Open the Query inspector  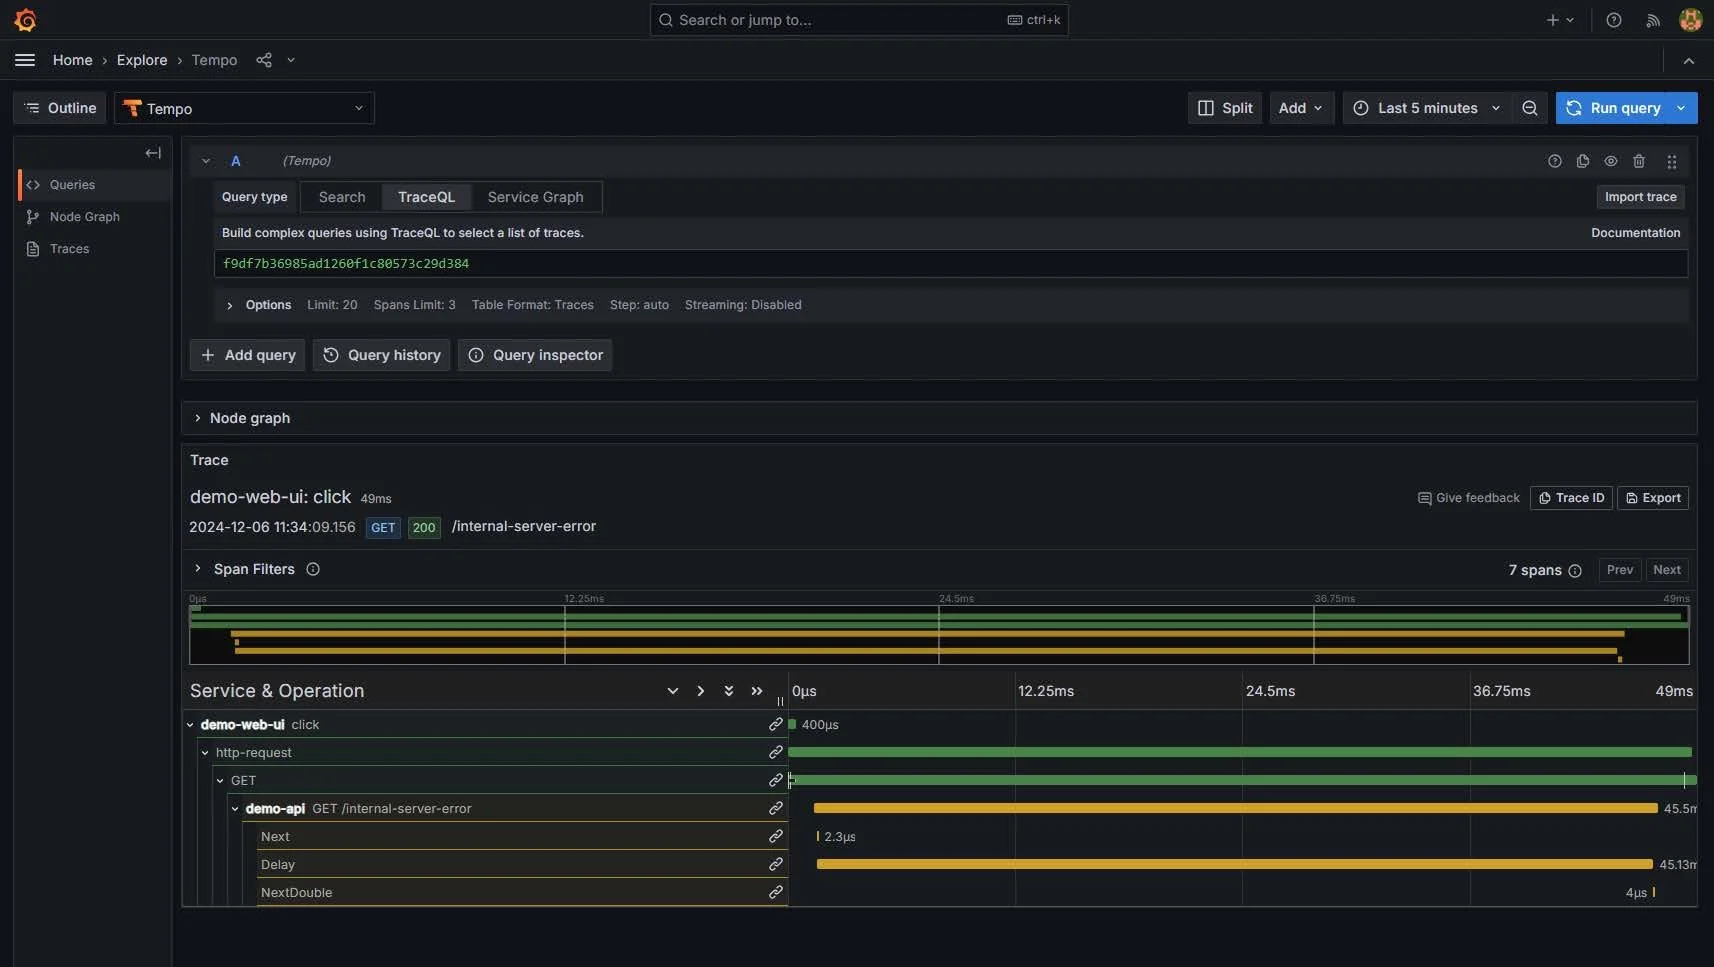coord(535,355)
